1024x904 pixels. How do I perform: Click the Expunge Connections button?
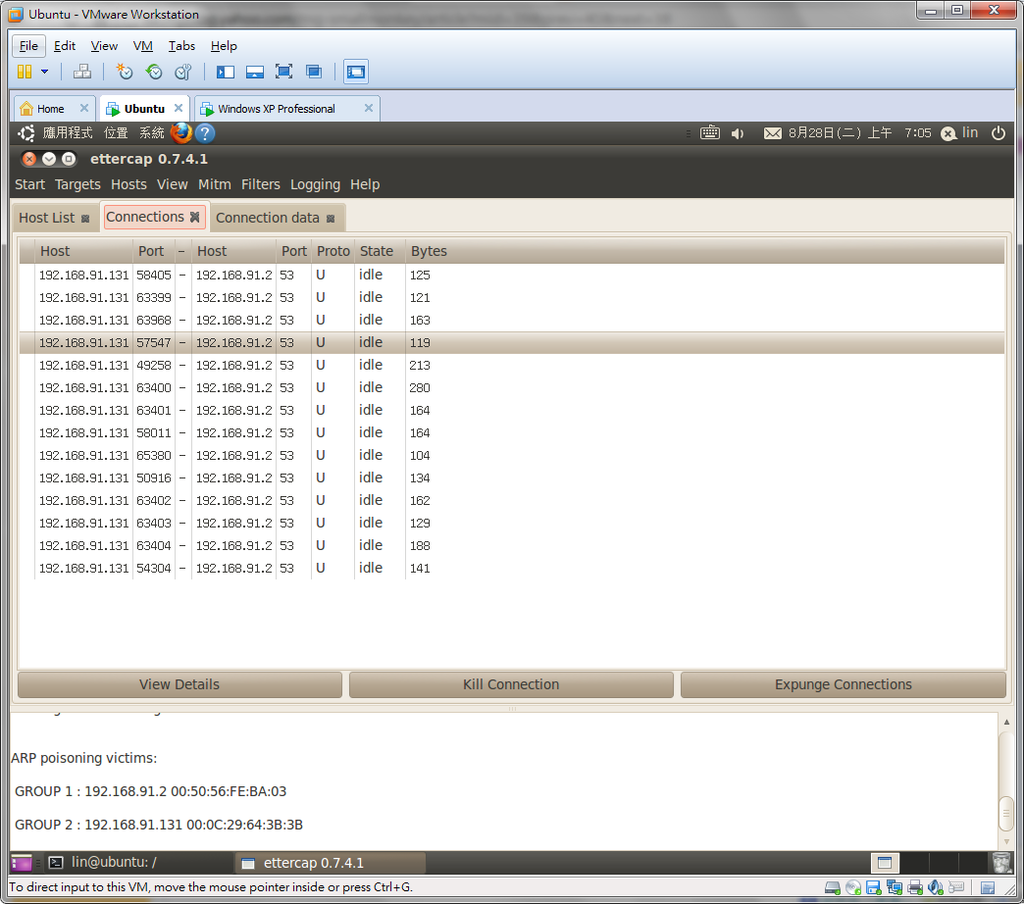click(x=843, y=685)
